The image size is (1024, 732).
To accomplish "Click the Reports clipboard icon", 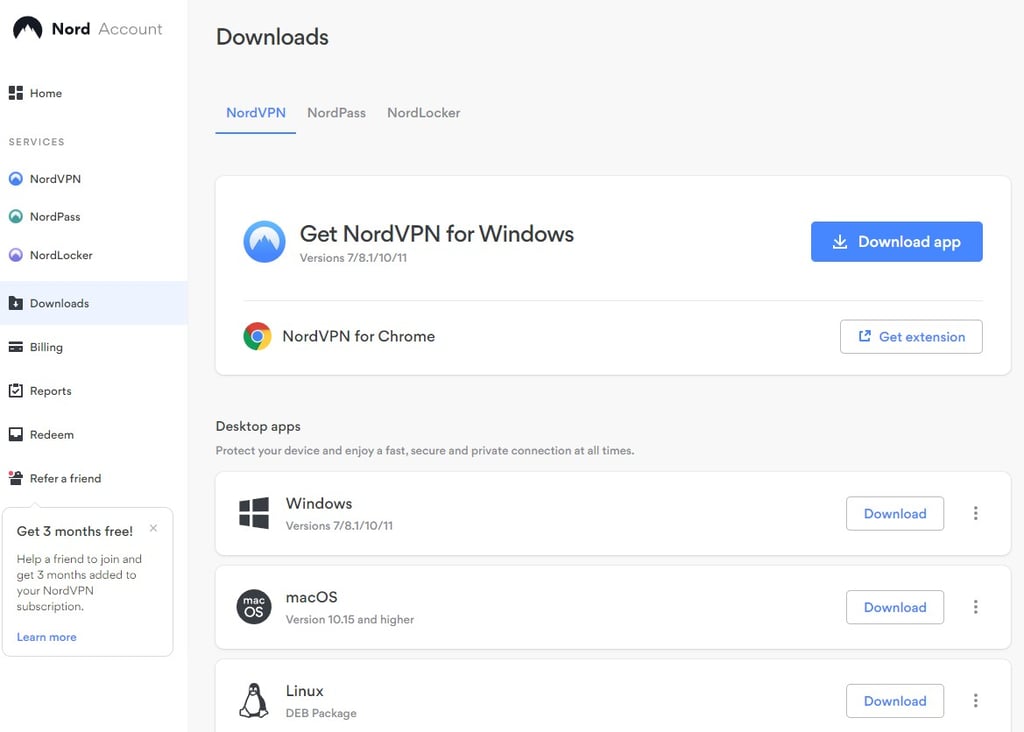I will (16, 390).
